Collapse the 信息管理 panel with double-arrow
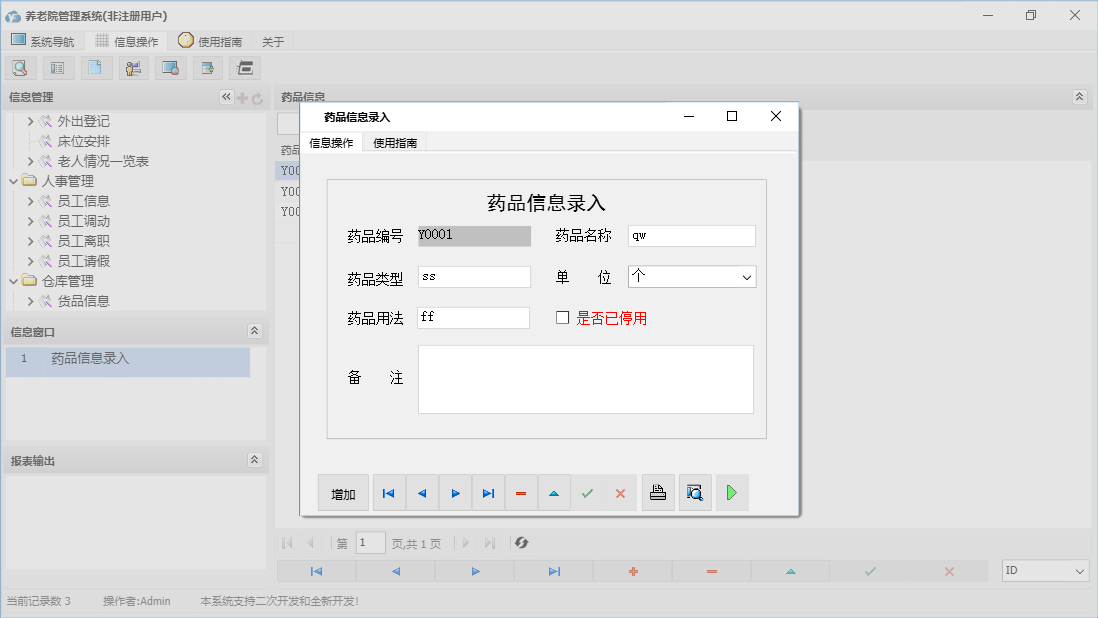Image resolution: width=1098 pixels, height=618 pixels. pyautogui.click(x=226, y=97)
